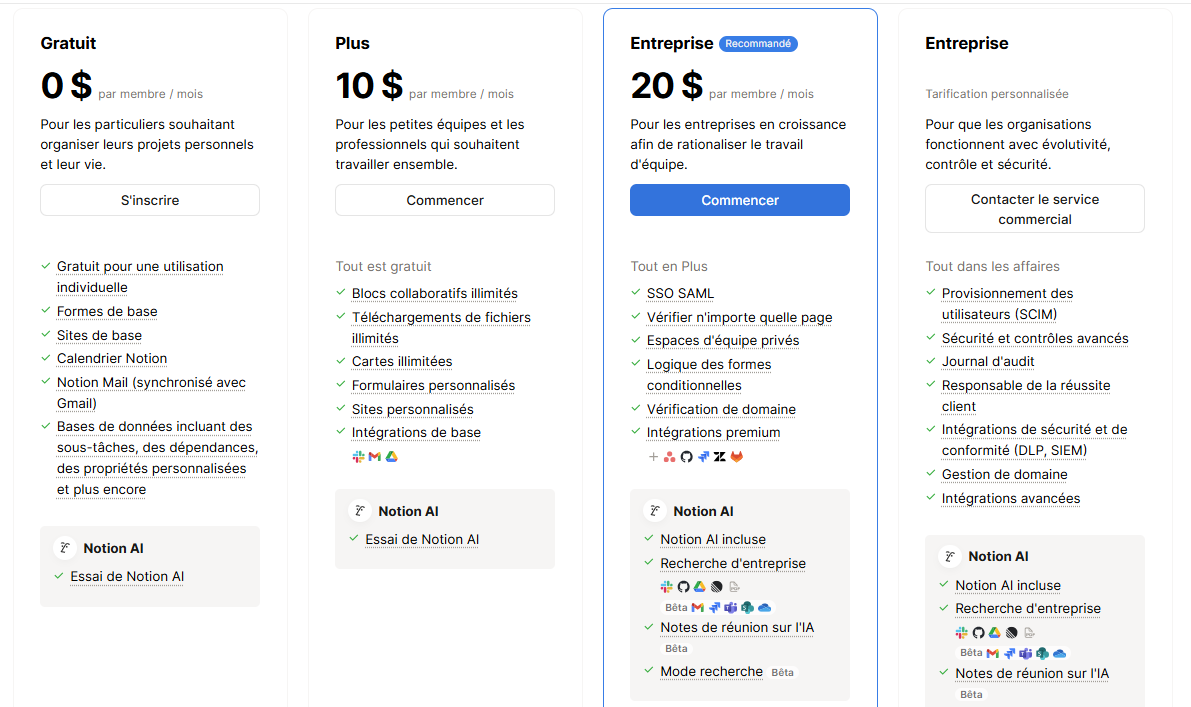Viewport: 1191px width, 707px height.
Task: Click the Notion AI logo in the Gratuit plan
Action: click(65, 548)
